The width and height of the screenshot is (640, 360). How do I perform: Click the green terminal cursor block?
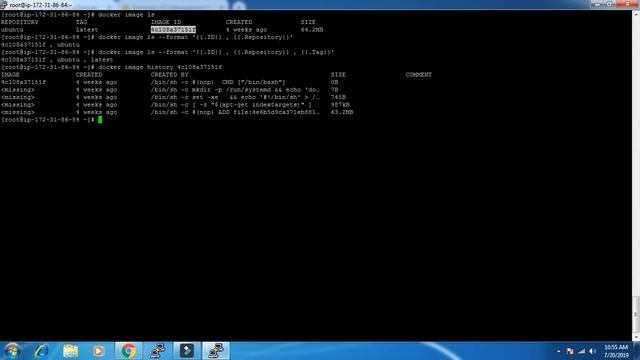coord(100,120)
